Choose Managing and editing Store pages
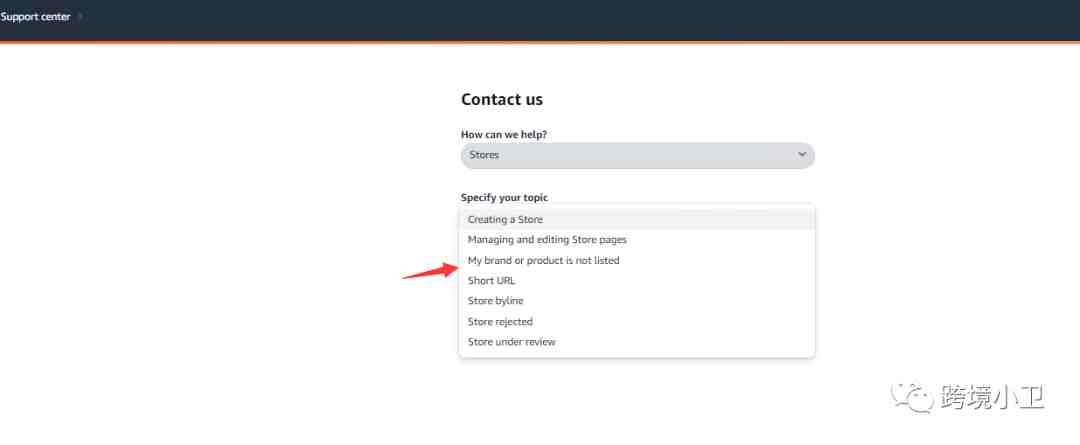 click(x=636, y=240)
